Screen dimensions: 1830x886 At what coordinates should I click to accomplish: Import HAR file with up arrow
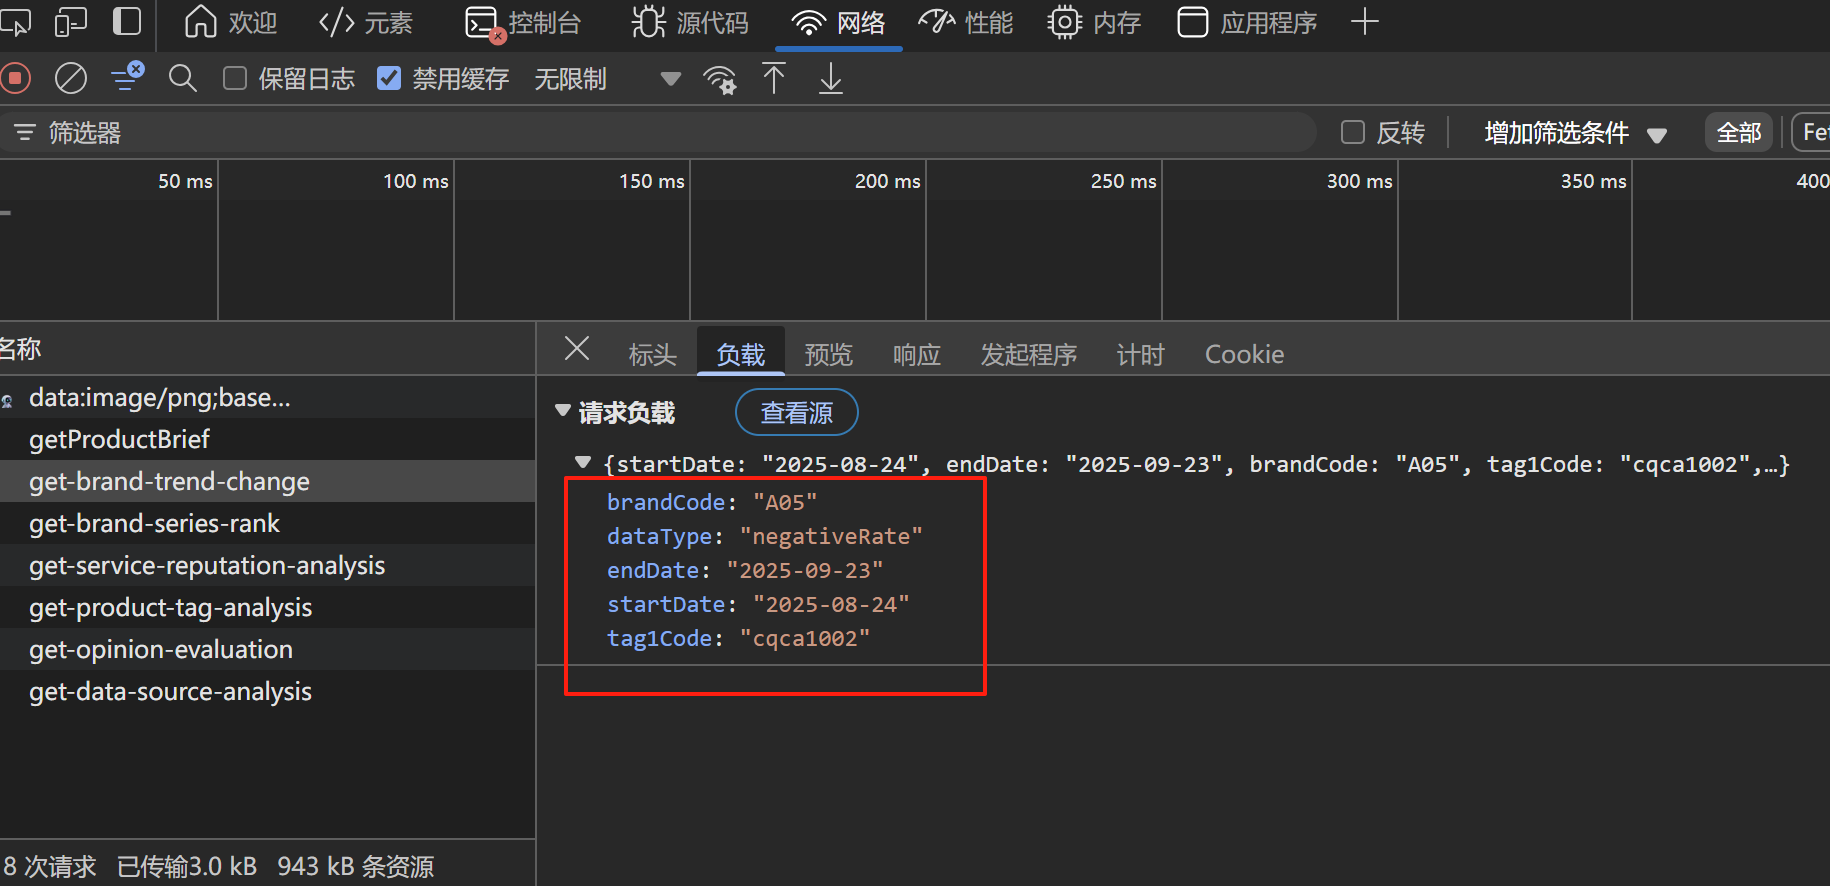(774, 78)
